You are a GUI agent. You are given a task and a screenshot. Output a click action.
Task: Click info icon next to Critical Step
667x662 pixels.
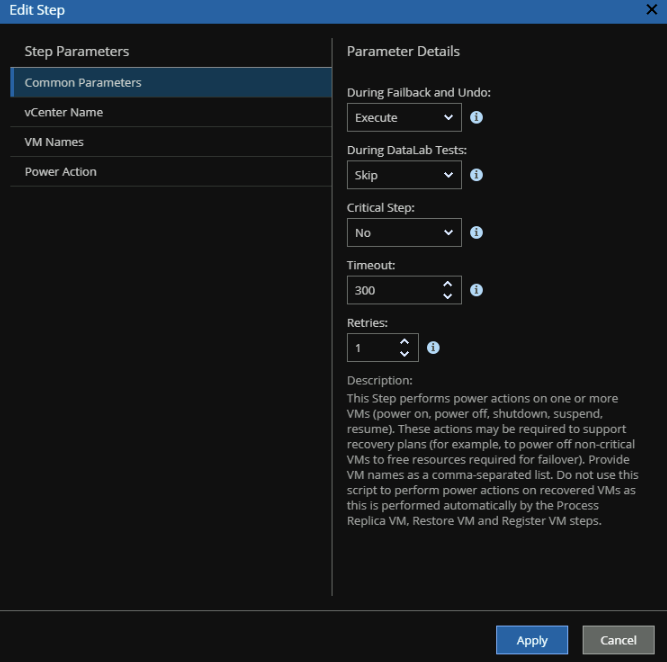coord(476,233)
